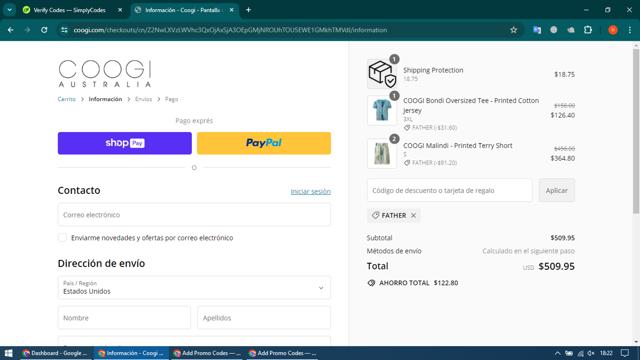
Task: Click the COOGI Bondi Oversized Tee thumbnail
Action: [382, 110]
